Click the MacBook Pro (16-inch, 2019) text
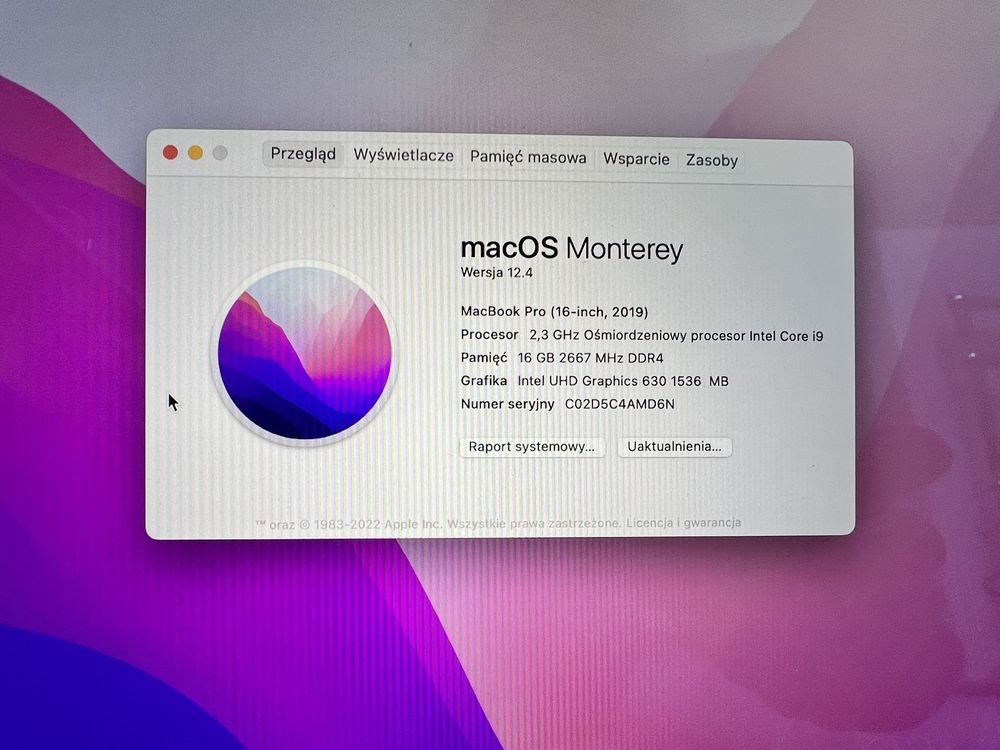The image size is (1000, 750). pos(554,312)
